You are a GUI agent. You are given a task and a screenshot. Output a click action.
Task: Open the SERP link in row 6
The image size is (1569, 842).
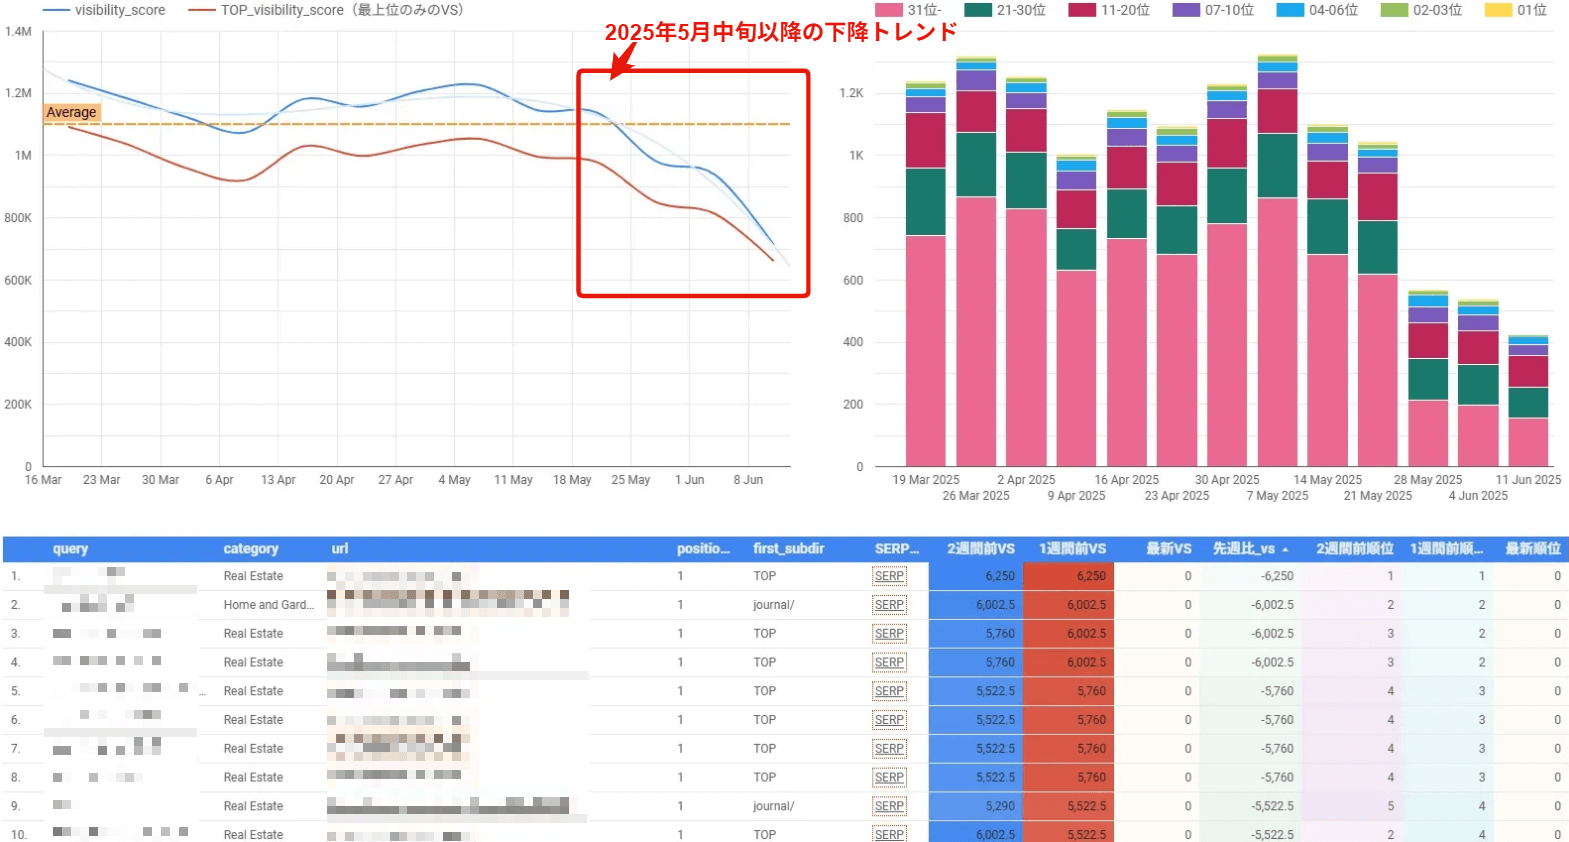(x=889, y=720)
